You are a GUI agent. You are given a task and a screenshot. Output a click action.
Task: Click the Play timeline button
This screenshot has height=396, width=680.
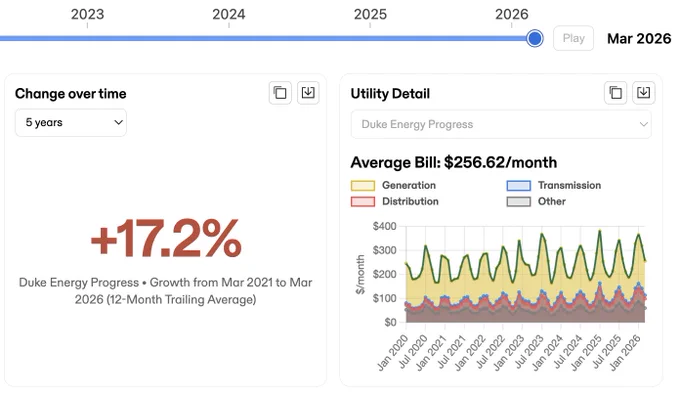(573, 39)
